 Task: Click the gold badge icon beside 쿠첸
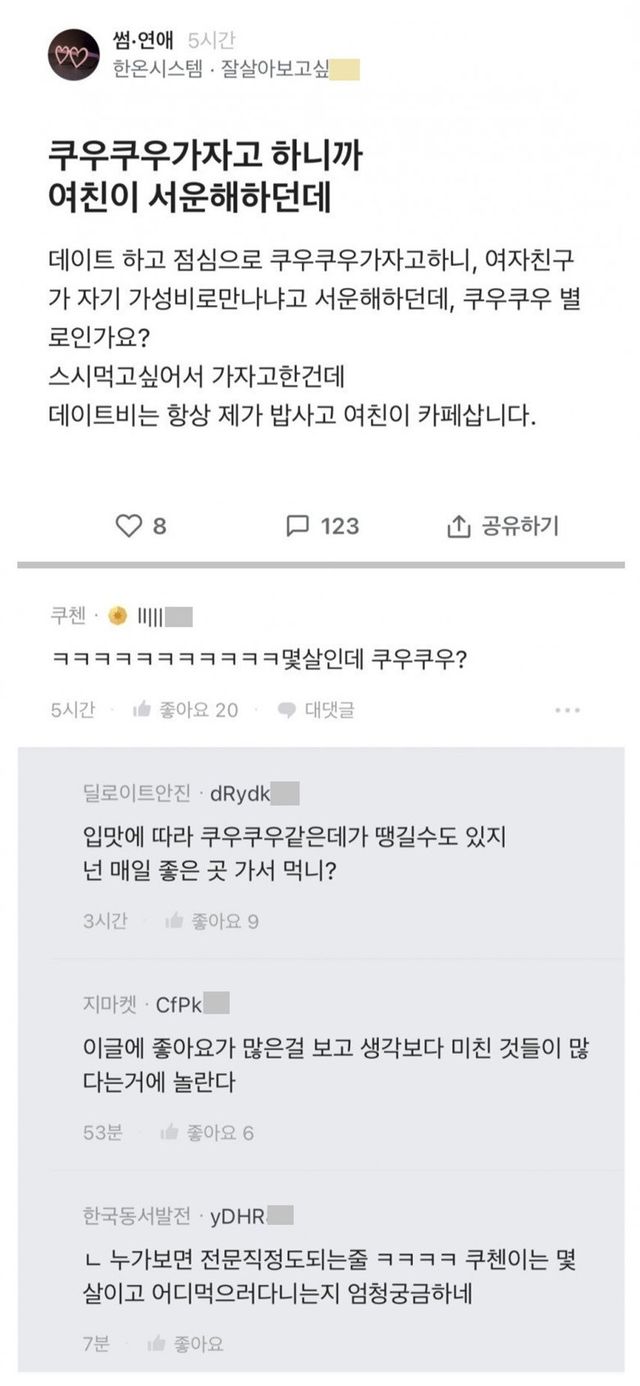tap(118, 617)
